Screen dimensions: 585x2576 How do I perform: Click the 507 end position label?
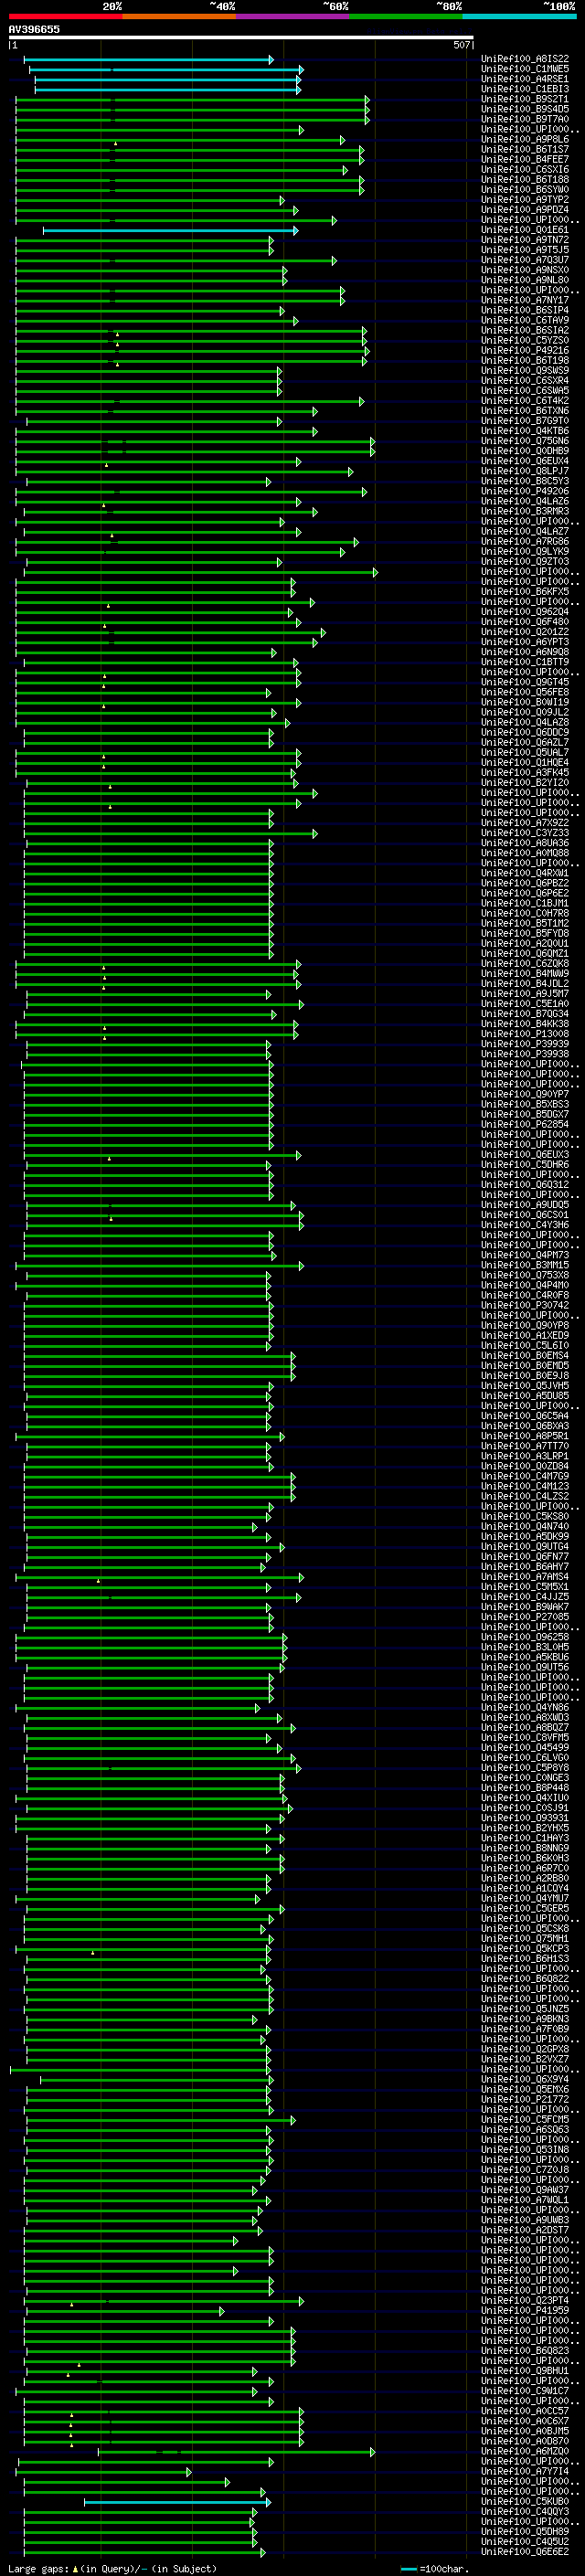pyautogui.click(x=461, y=46)
